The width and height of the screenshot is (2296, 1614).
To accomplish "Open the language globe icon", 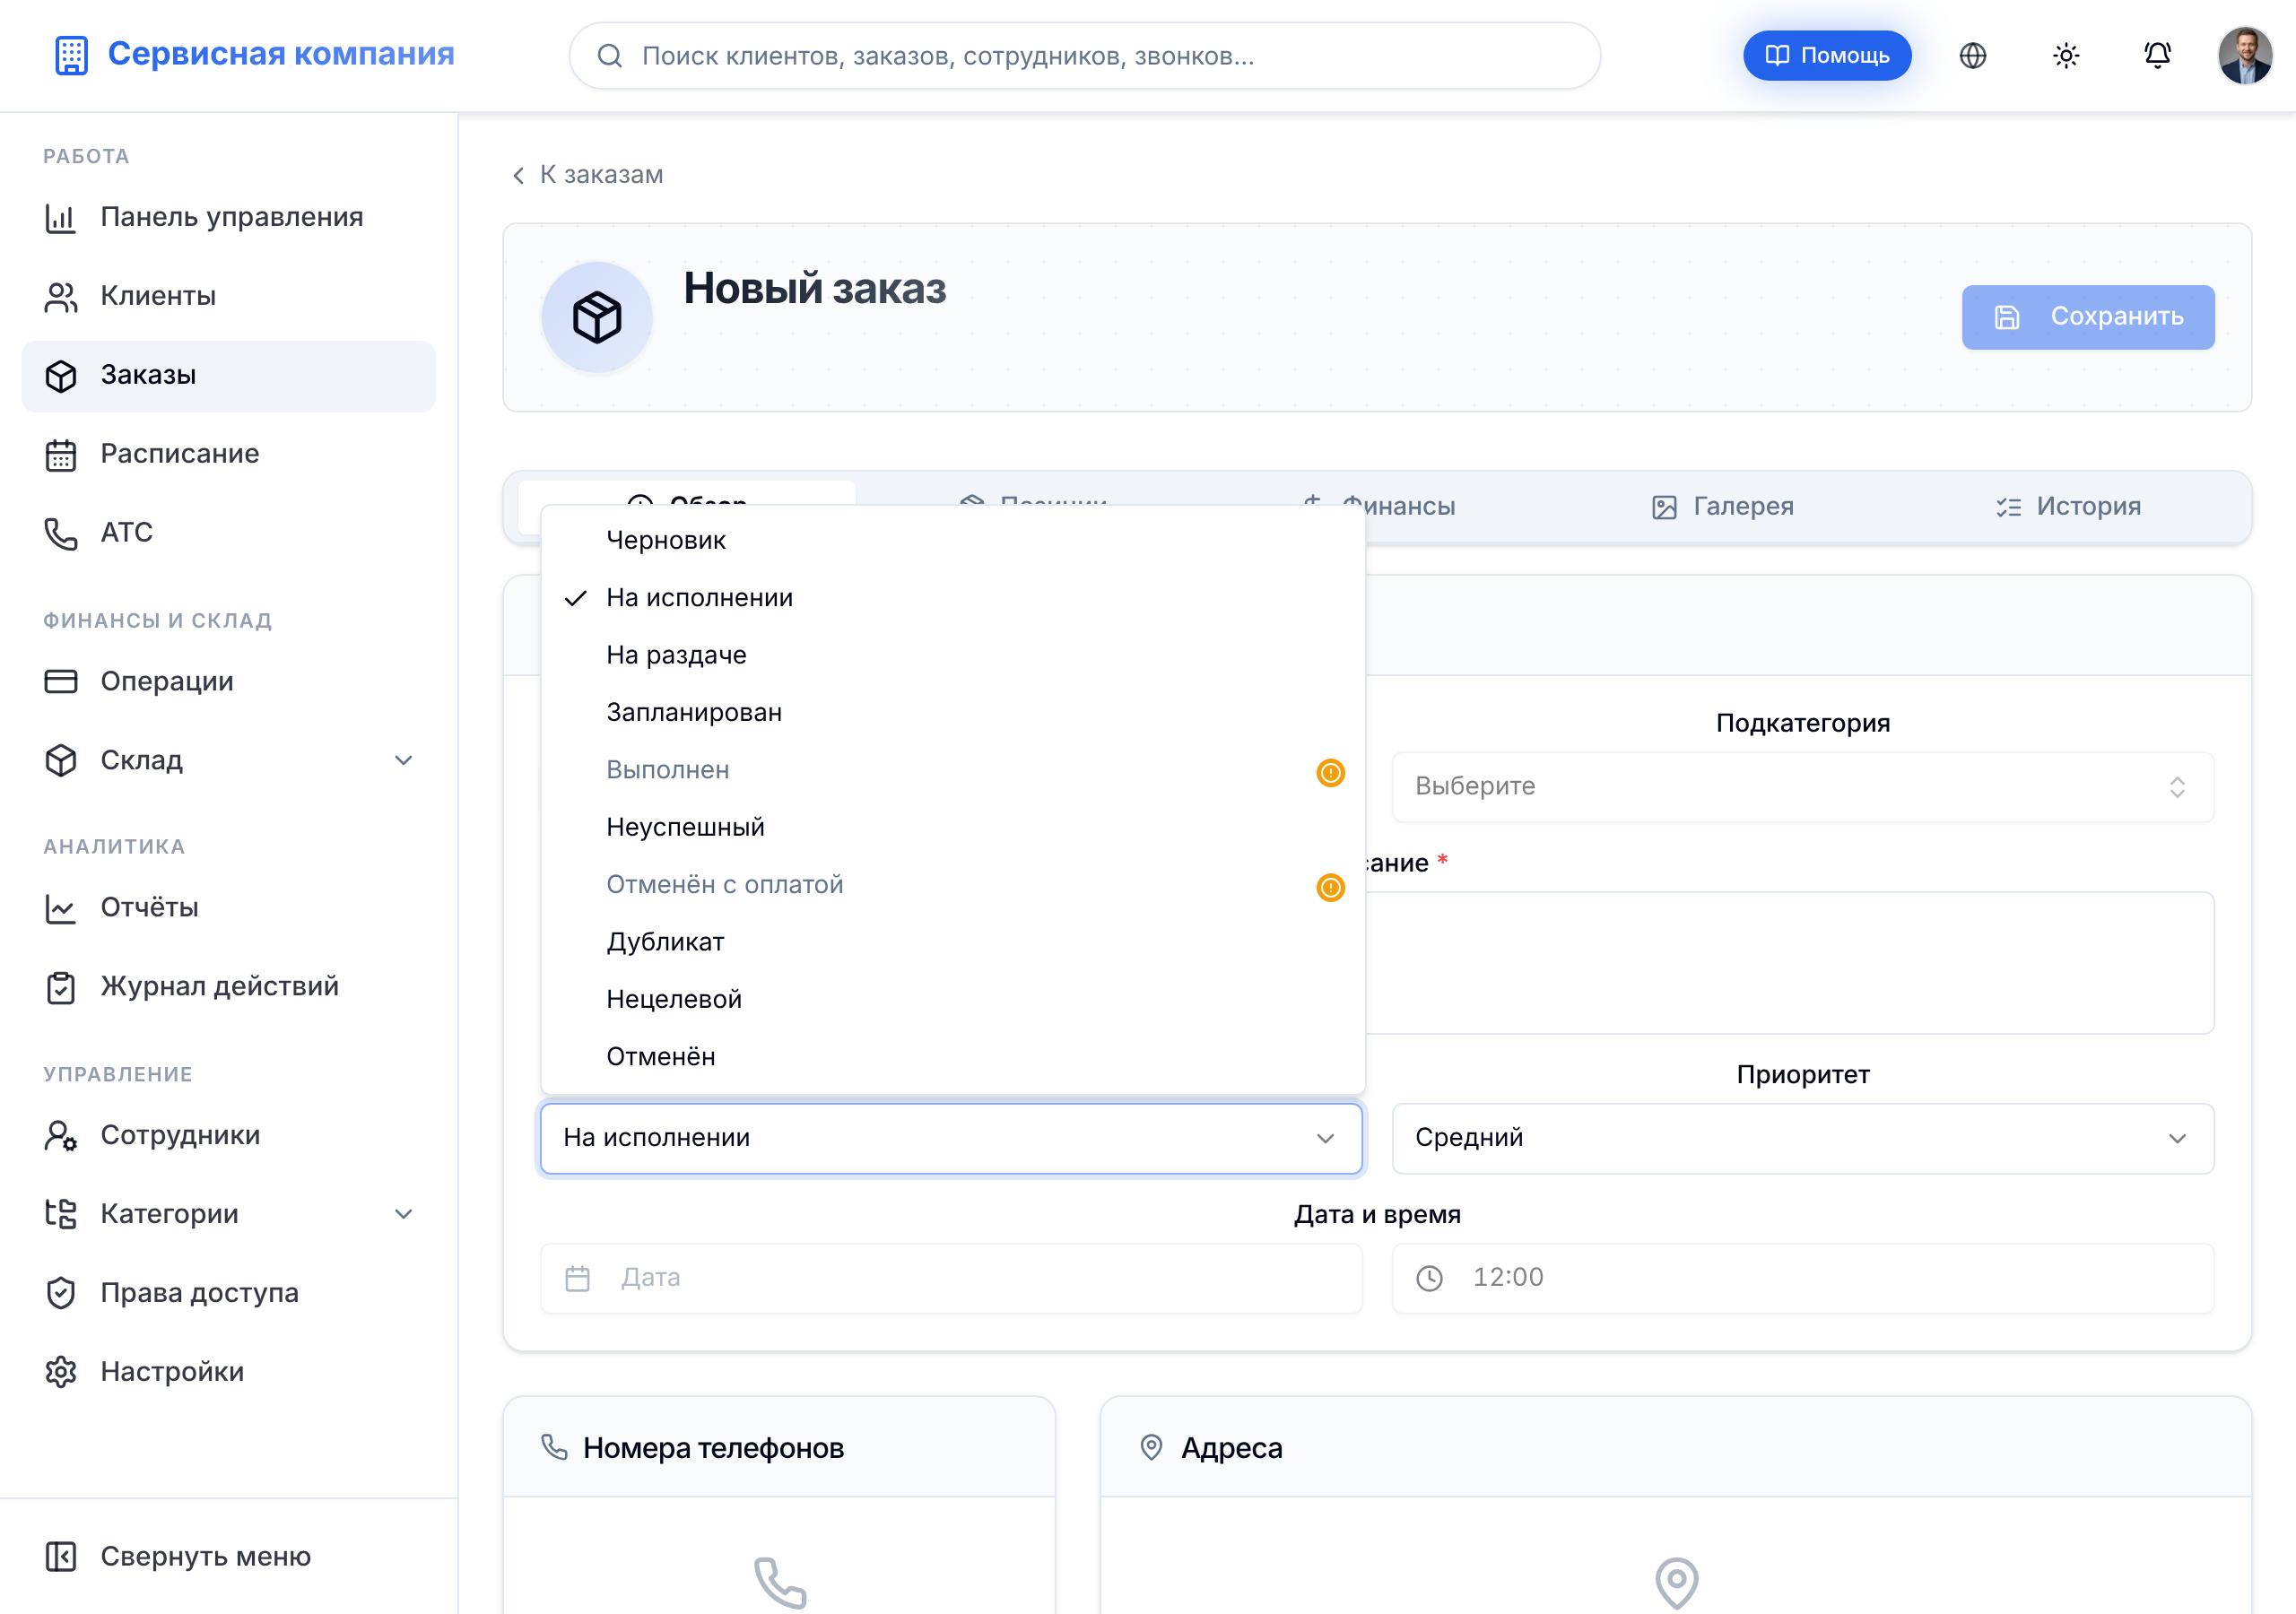I will (x=1972, y=55).
